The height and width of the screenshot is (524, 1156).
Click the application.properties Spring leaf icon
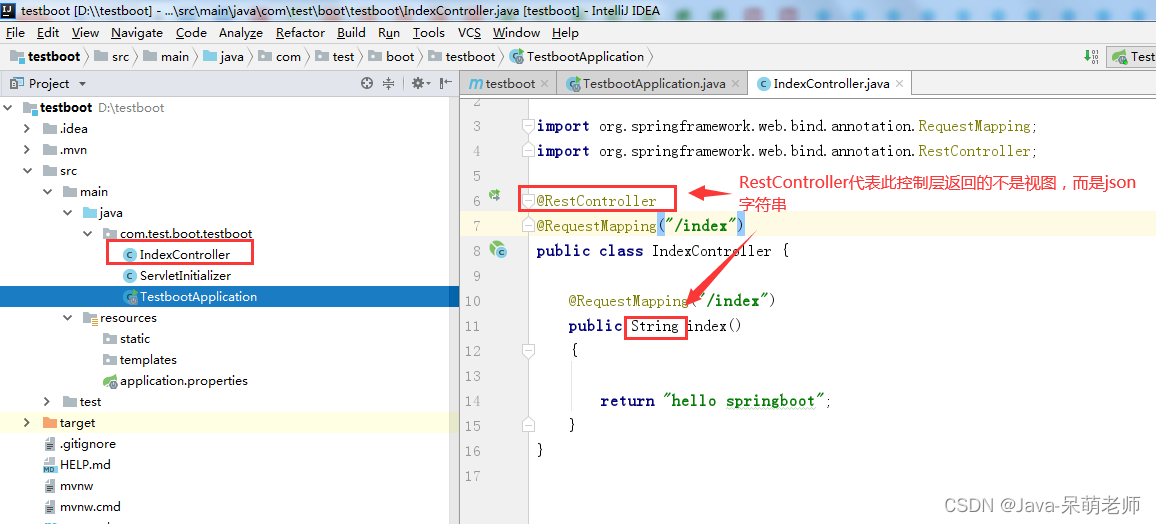(111, 381)
